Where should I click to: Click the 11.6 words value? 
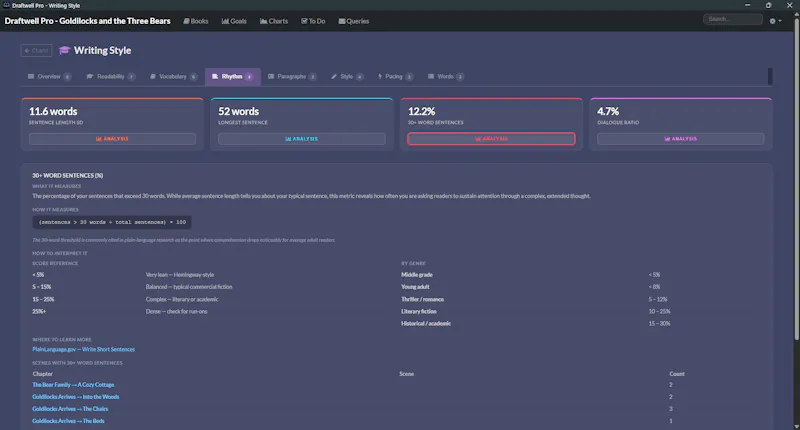click(x=53, y=111)
